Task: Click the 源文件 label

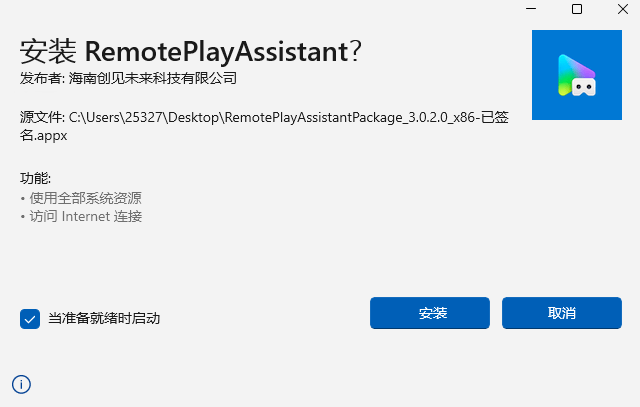Action: coord(42,118)
